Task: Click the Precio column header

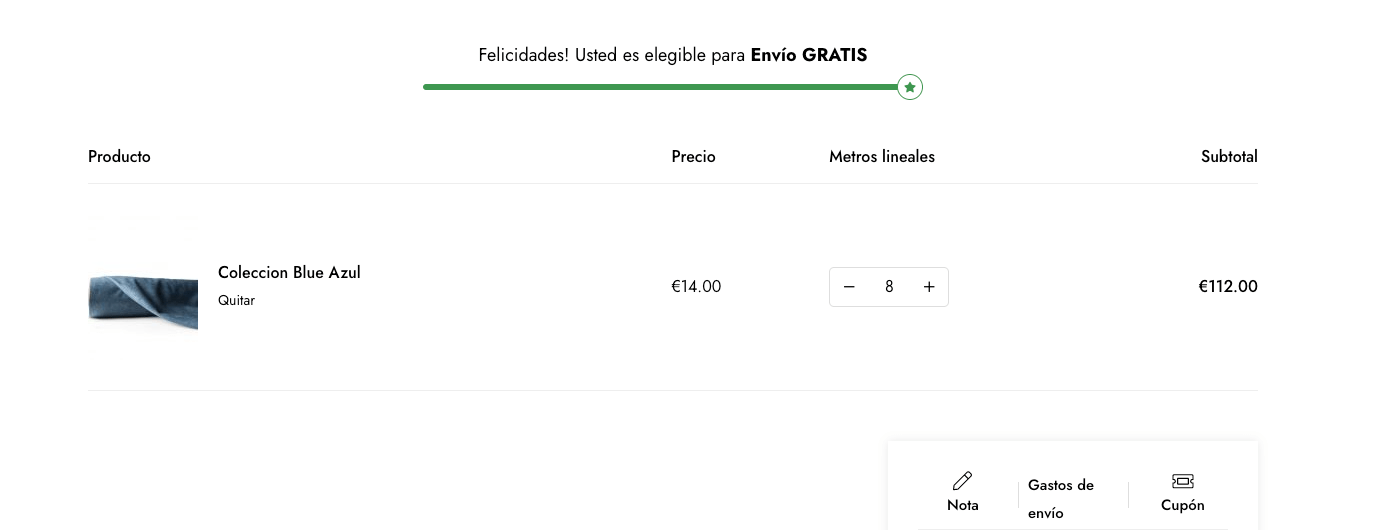Action: pyautogui.click(x=693, y=156)
